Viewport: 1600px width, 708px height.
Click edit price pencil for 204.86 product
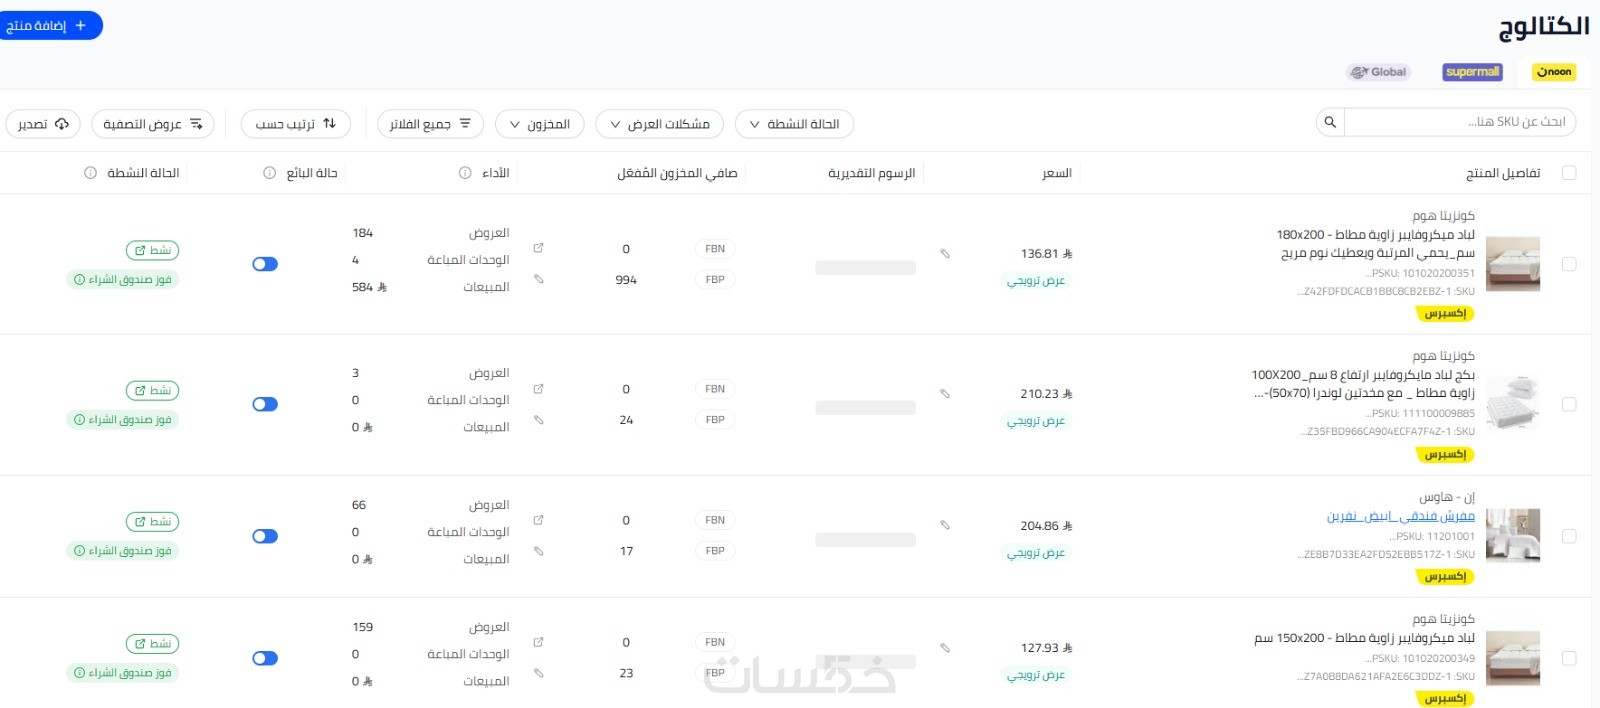[x=944, y=525]
